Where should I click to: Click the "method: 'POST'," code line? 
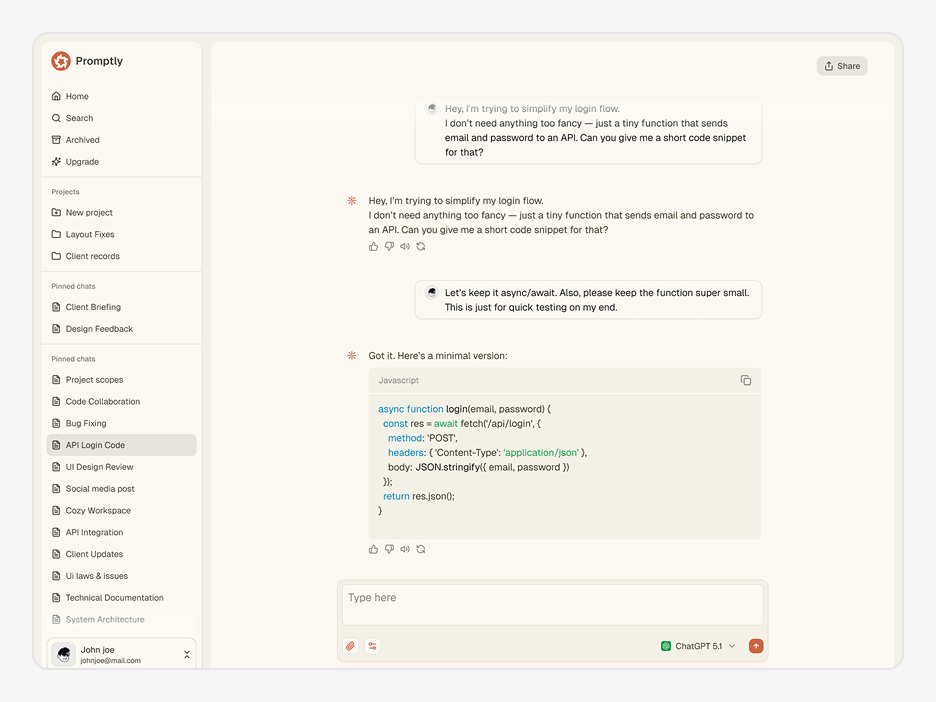(423, 438)
